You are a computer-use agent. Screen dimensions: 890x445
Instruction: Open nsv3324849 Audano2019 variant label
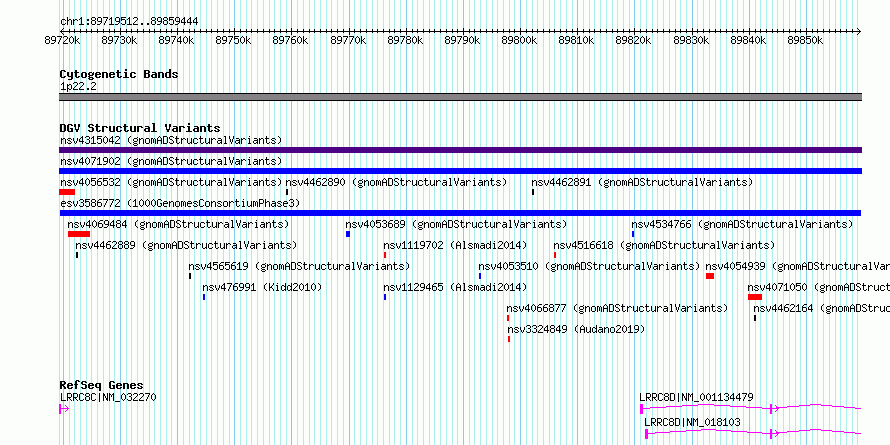coord(576,329)
